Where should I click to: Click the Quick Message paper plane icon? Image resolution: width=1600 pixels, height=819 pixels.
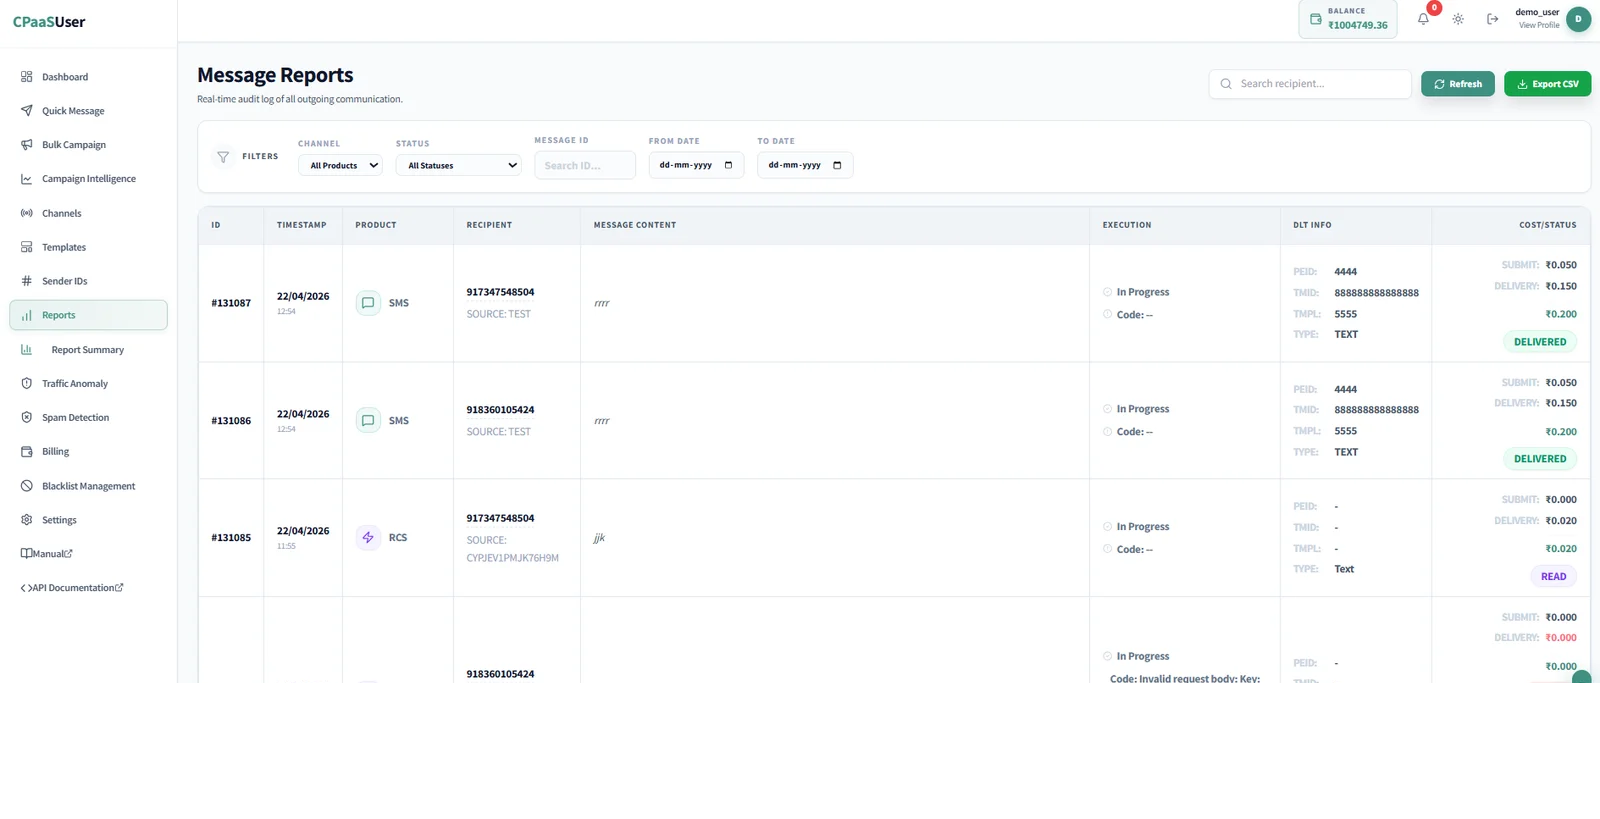pyautogui.click(x=27, y=111)
